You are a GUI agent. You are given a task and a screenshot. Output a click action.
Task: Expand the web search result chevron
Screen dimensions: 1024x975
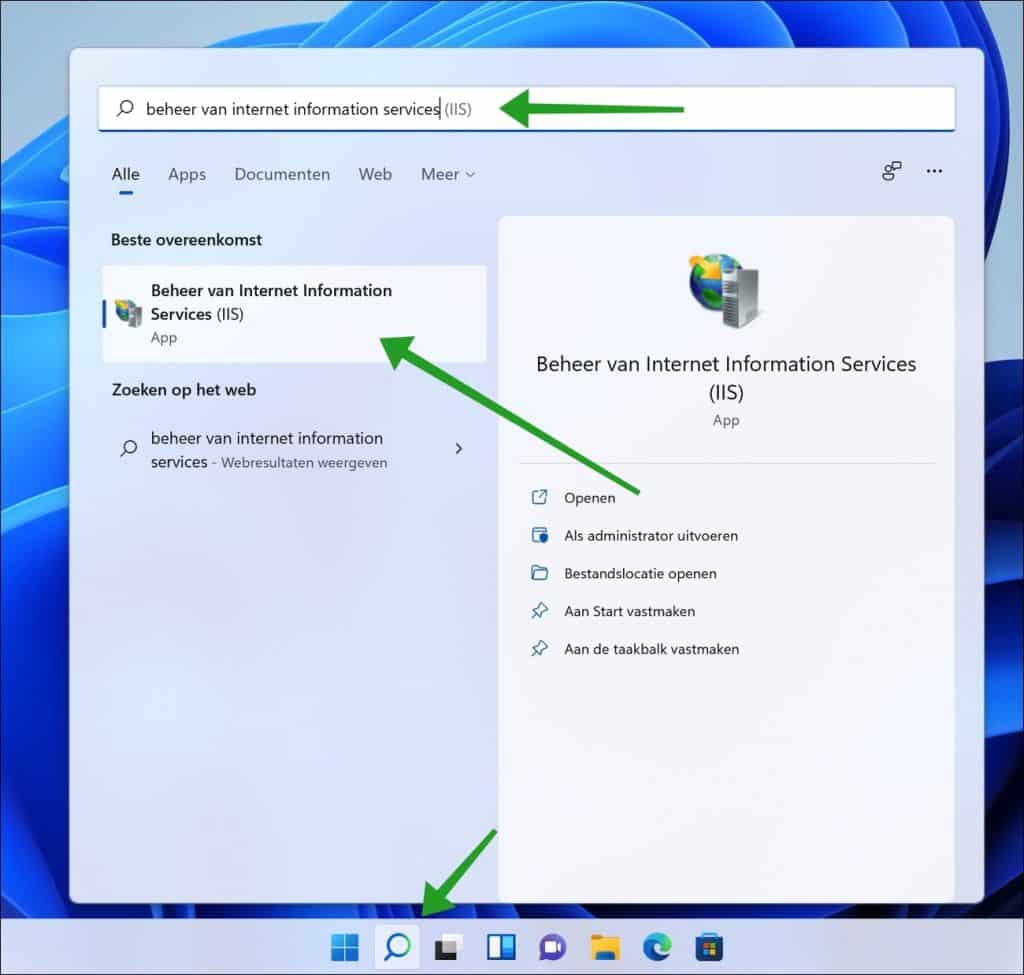[x=458, y=449]
